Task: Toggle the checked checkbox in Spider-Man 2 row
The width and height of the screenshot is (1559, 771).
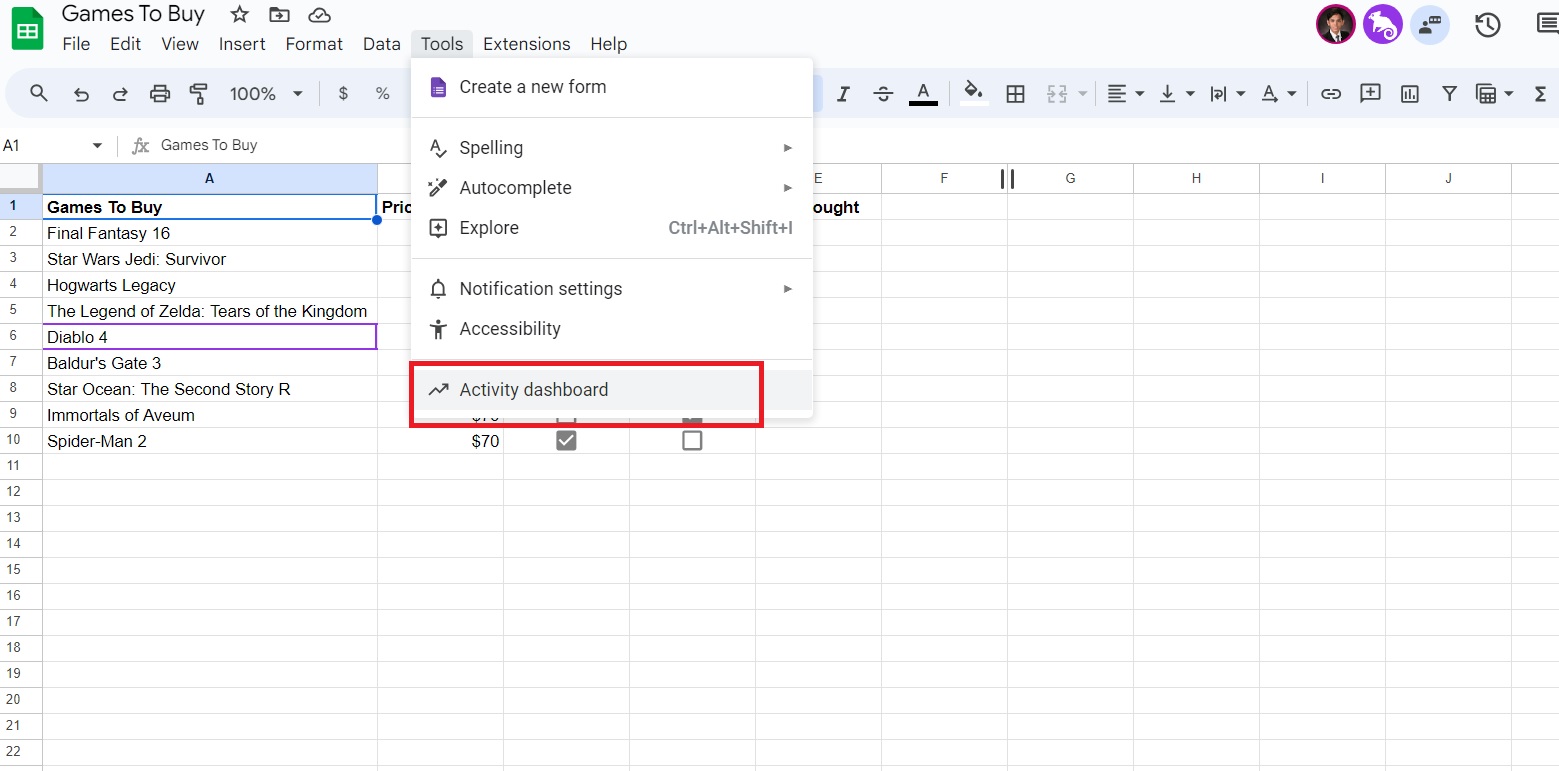Action: click(566, 441)
